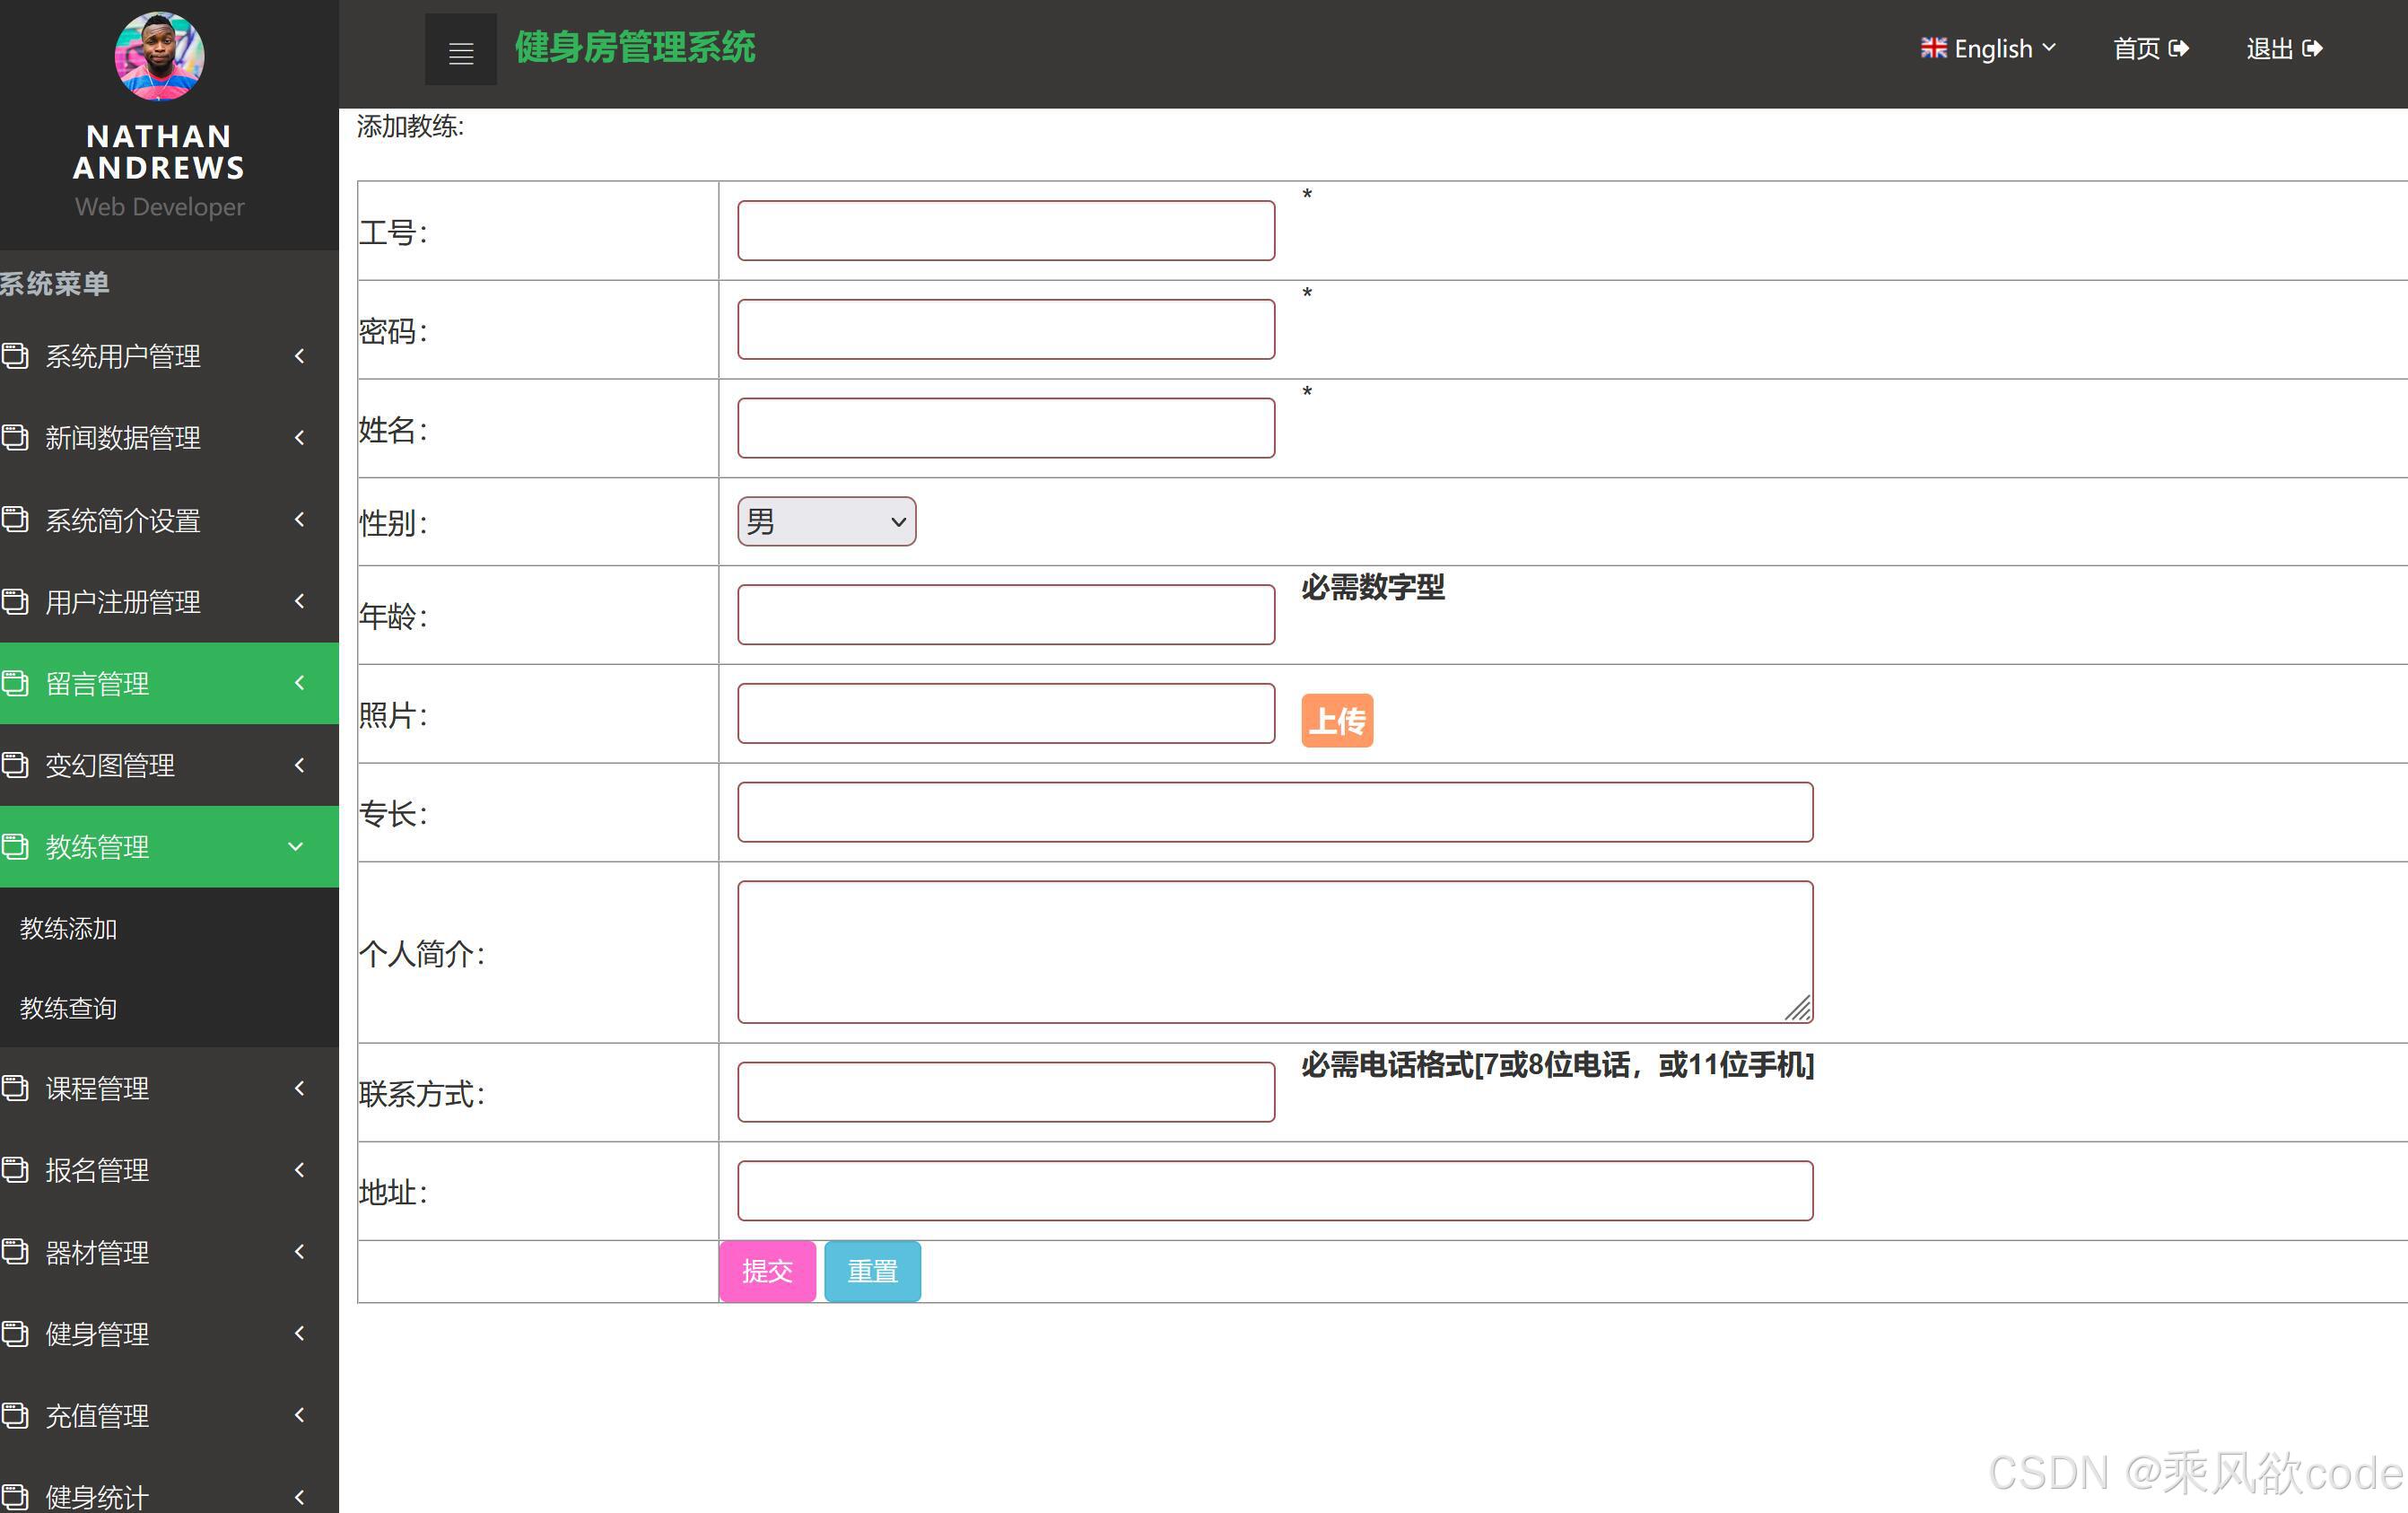Submit the form with 提交 button
This screenshot has width=2408, height=1513.
[x=767, y=1271]
